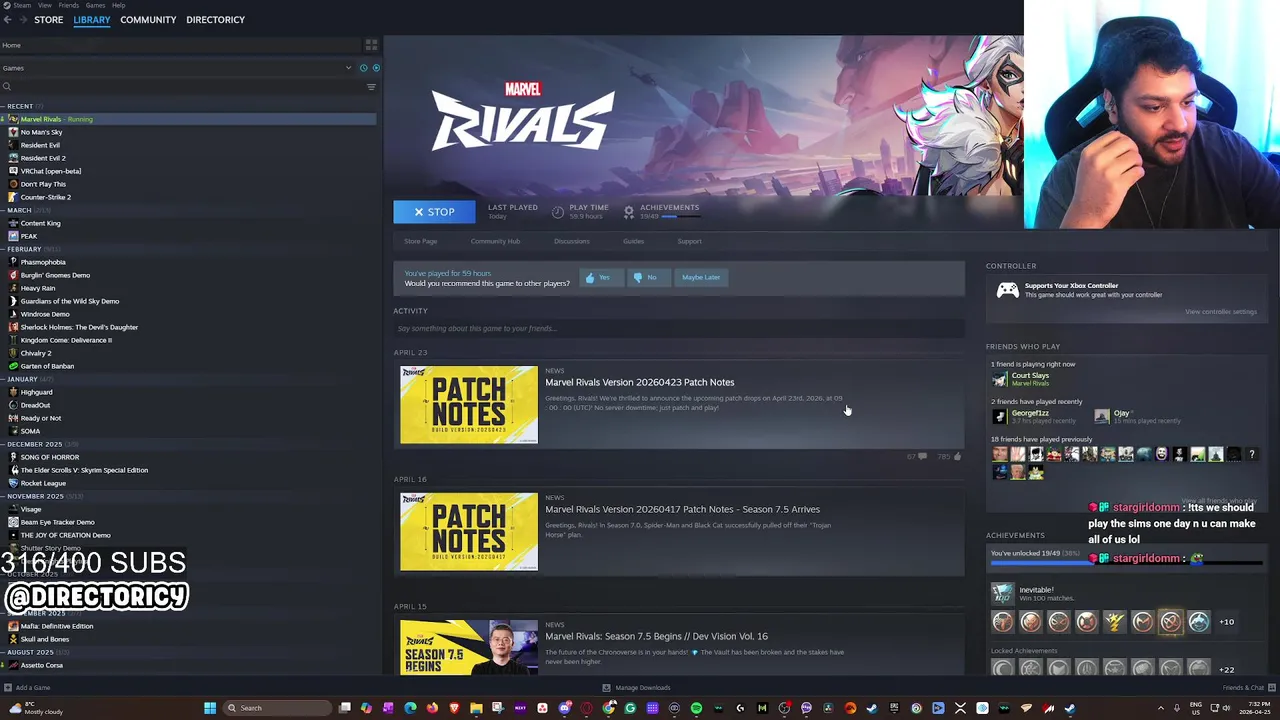Viewport: 1280px width, 720px height.
Task: Open the Windows Start button
Action: coord(210,708)
